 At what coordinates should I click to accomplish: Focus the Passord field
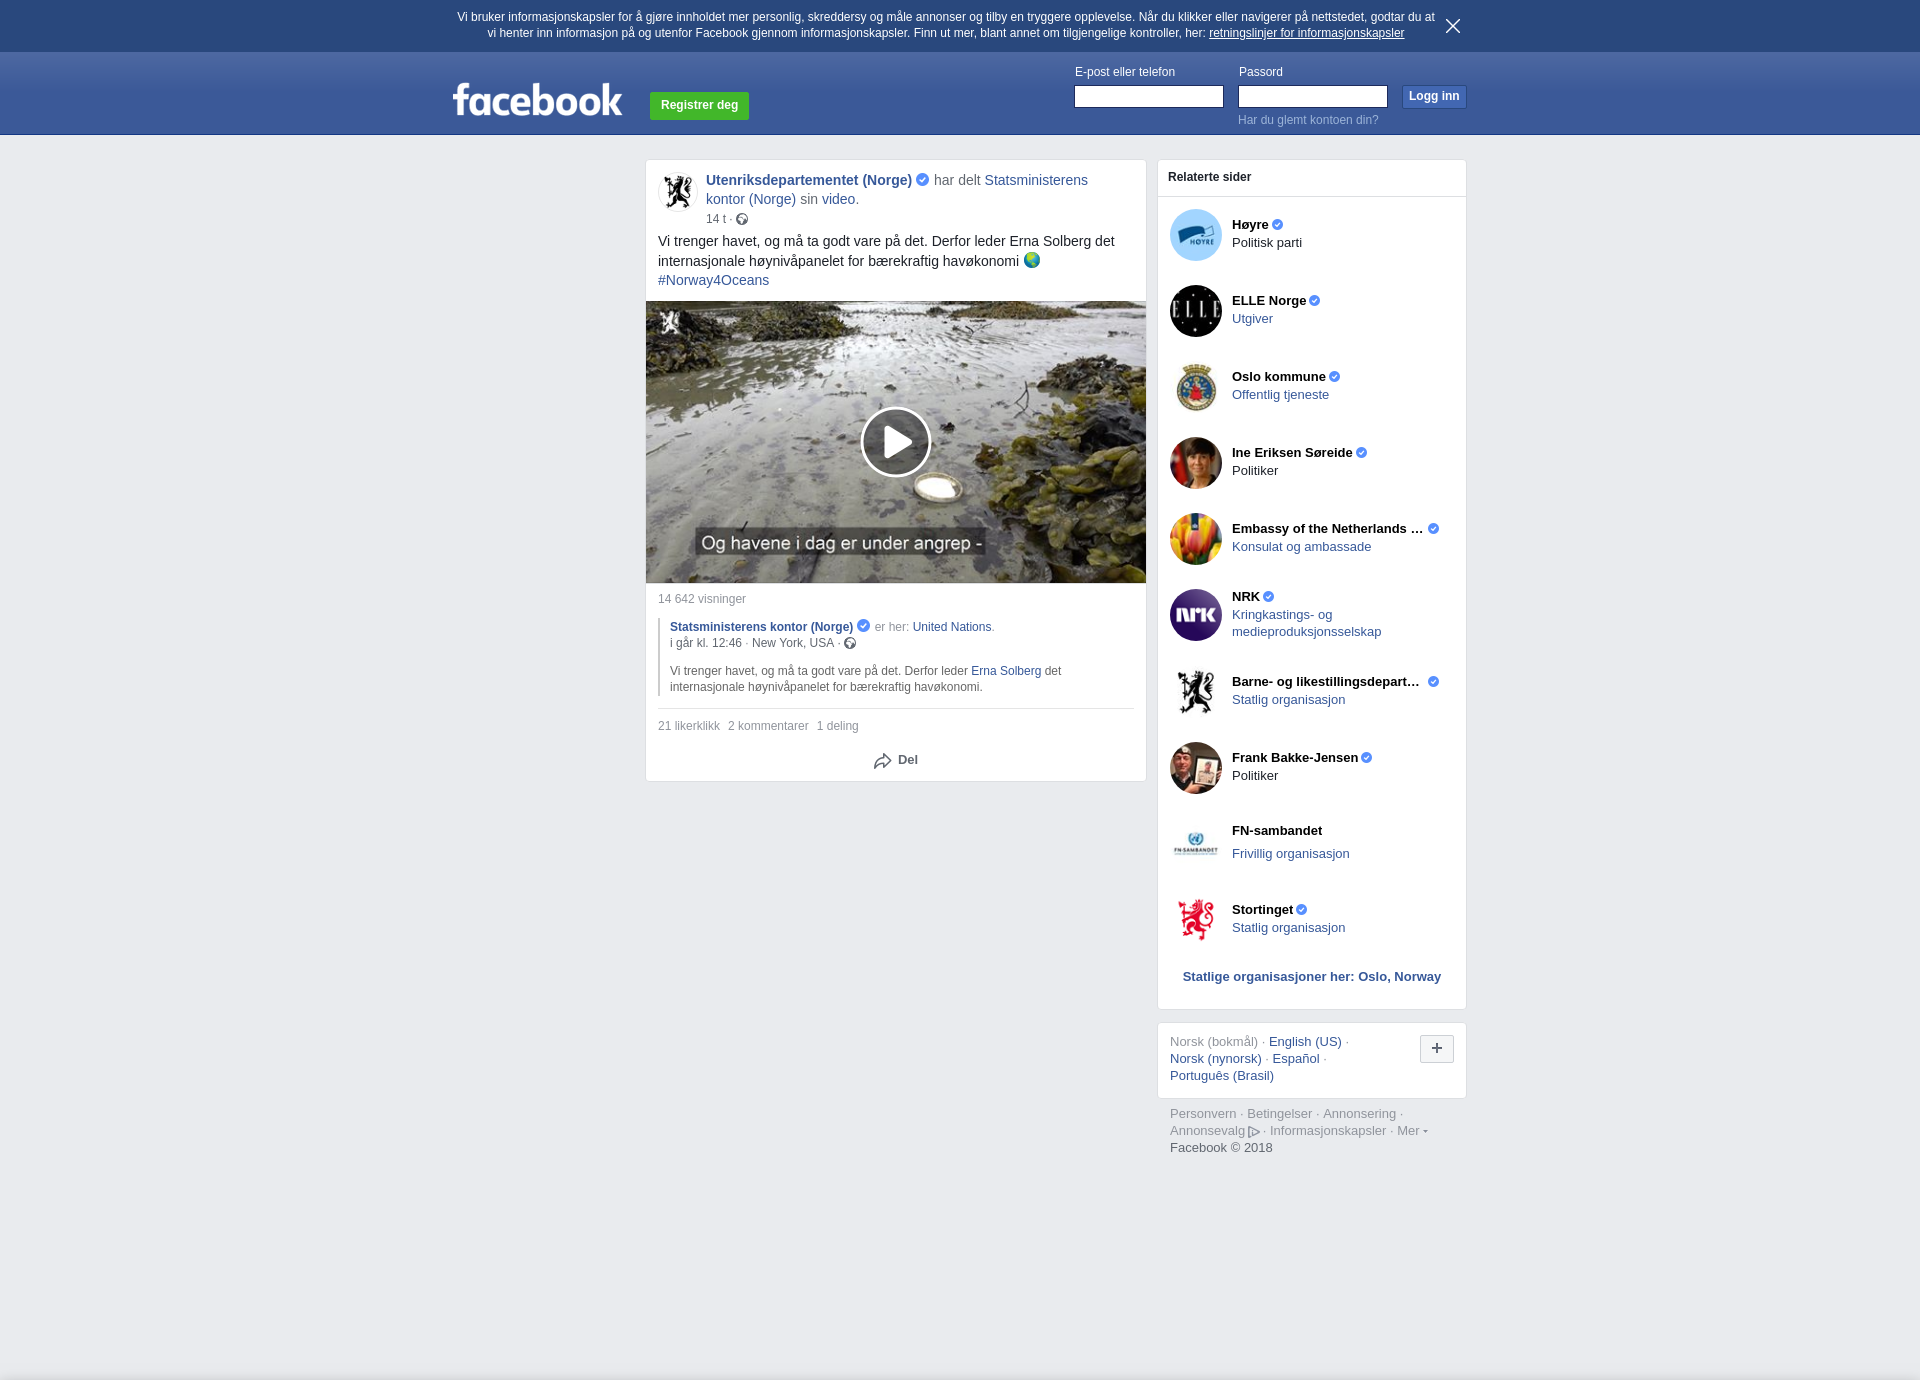[x=1313, y=96]
